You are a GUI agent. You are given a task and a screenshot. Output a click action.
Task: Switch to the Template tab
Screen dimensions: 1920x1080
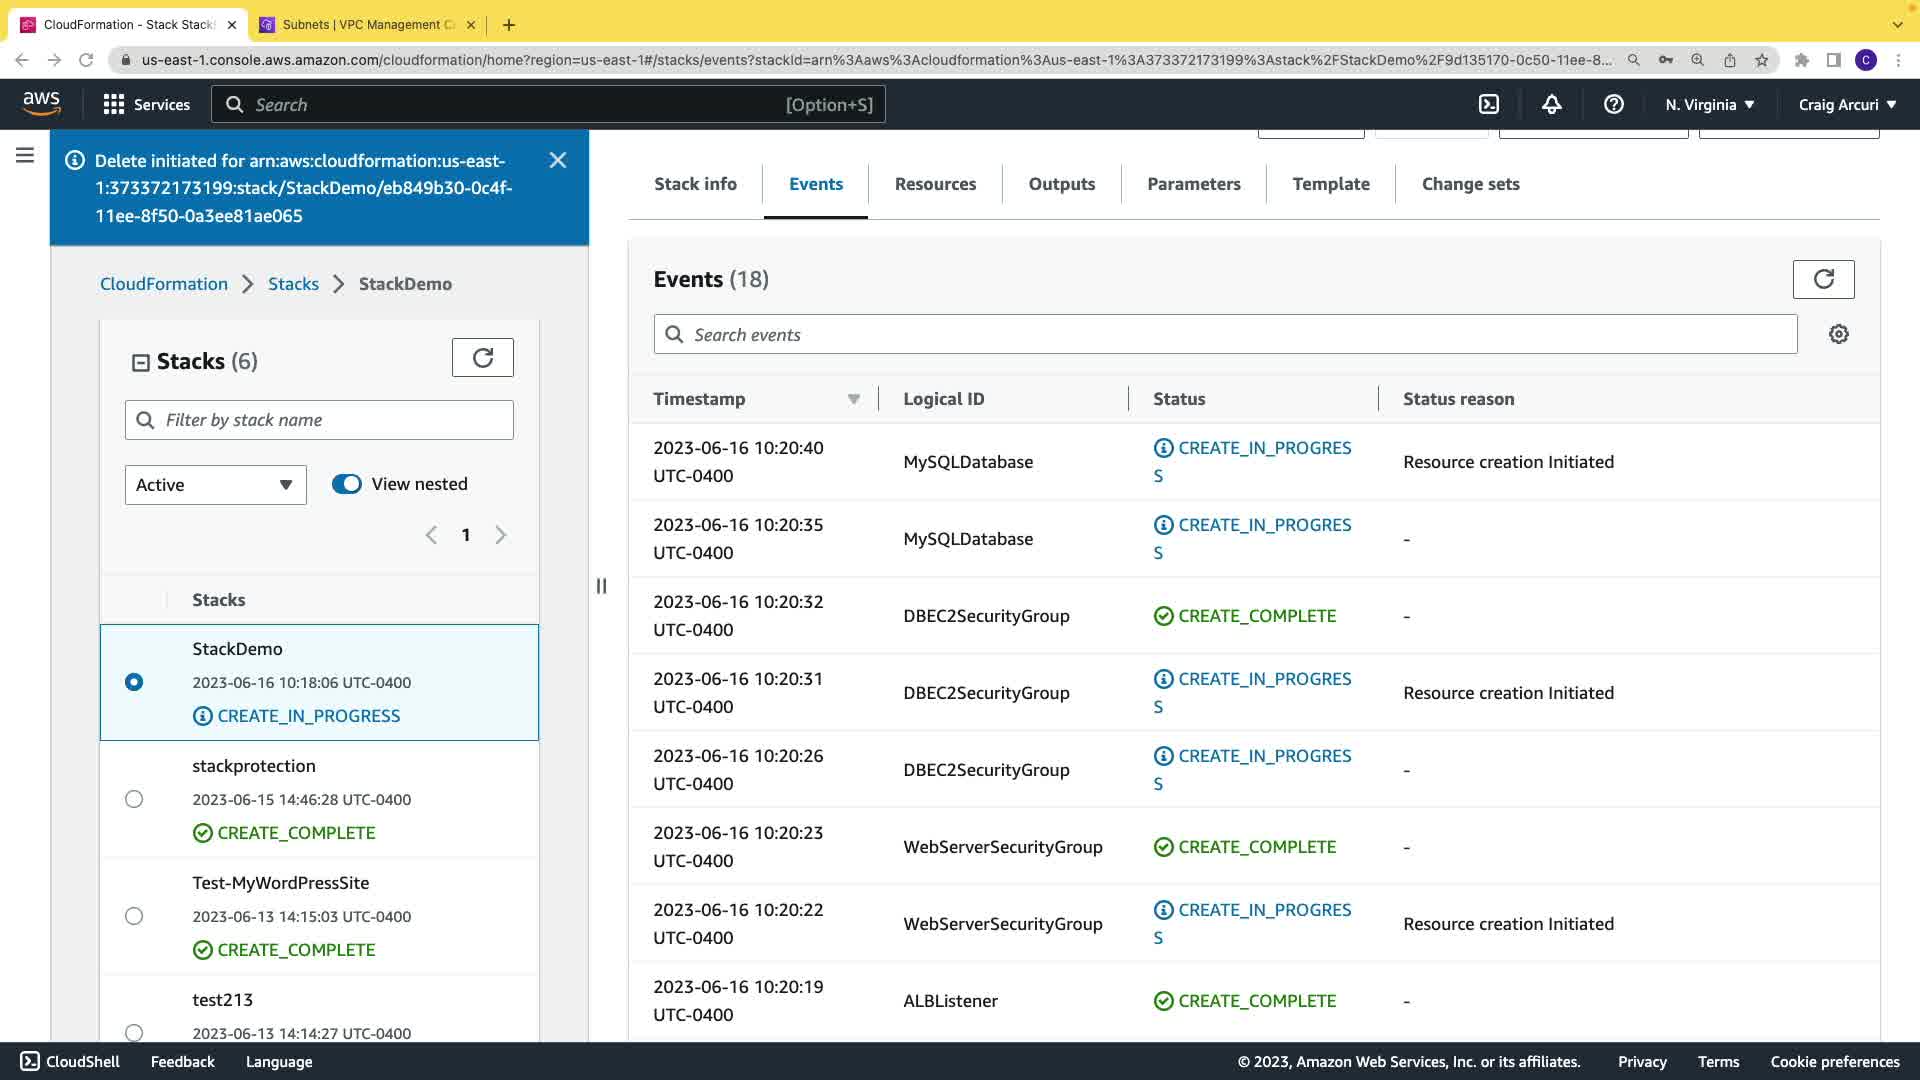1330,184
